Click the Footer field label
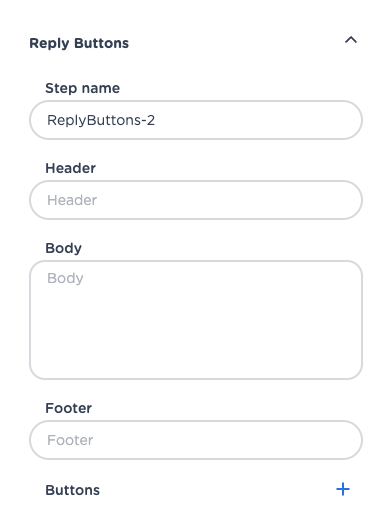The height and width of the screenshot is (528, 391). tap(68, 408)
